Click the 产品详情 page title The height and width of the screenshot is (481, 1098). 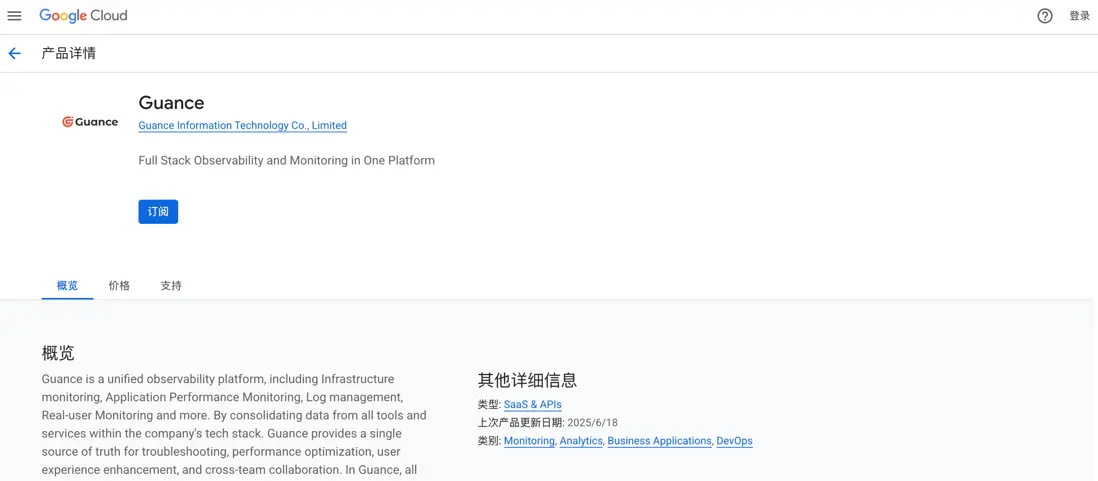[x=69, y=54]
